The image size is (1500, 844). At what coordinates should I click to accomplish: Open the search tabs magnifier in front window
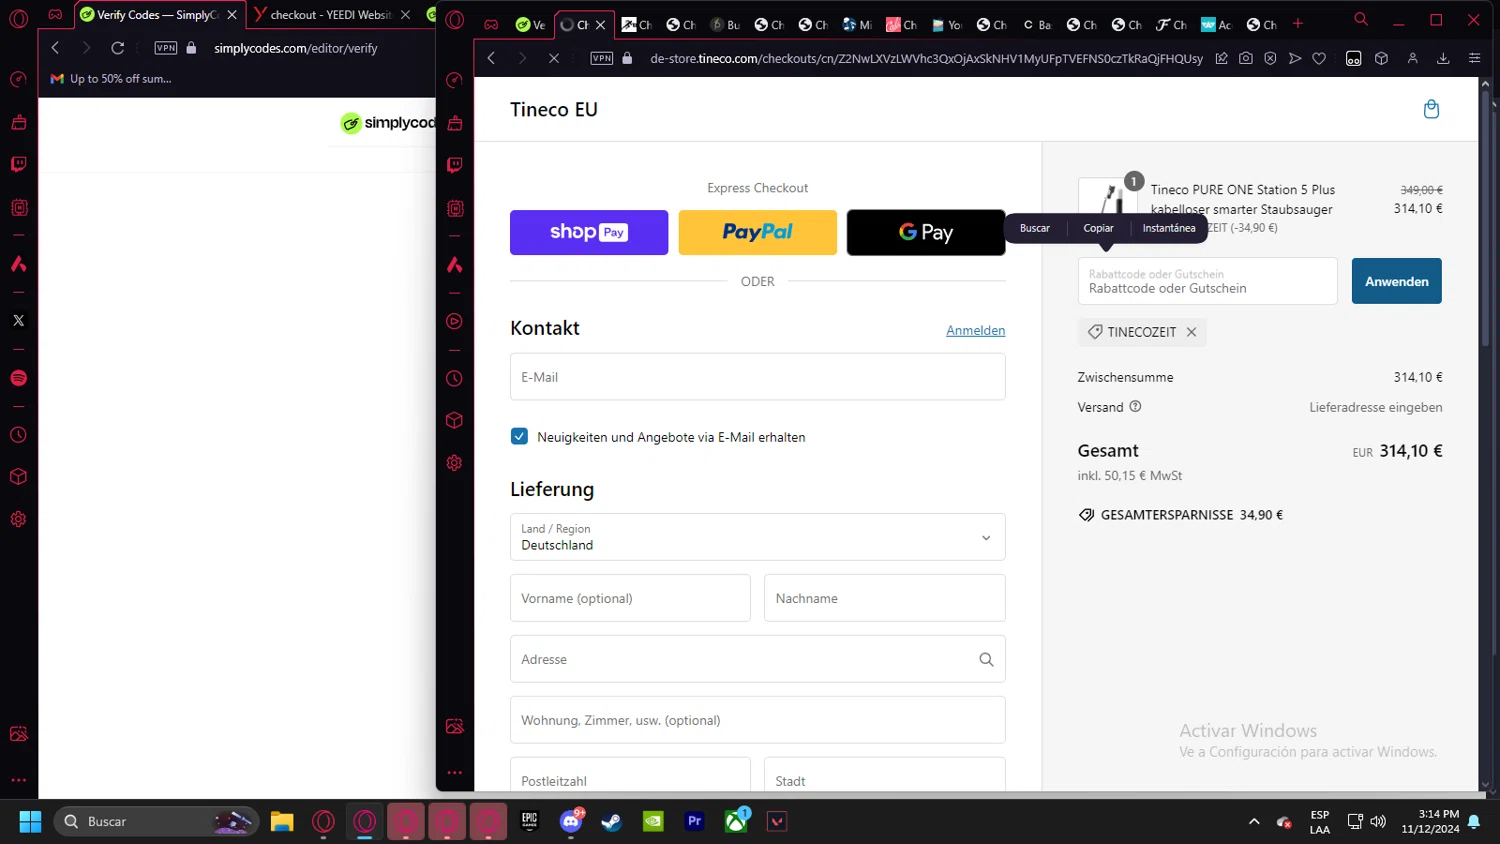point(1361,19)
